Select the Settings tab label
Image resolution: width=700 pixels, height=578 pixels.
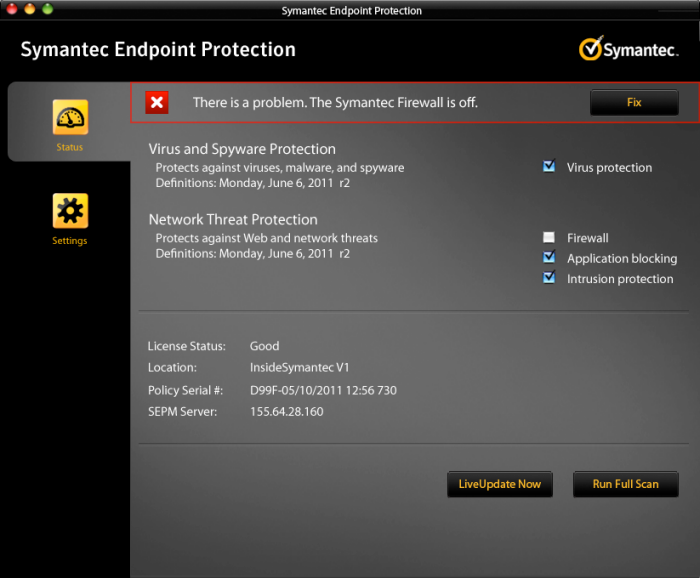(70, 241)
